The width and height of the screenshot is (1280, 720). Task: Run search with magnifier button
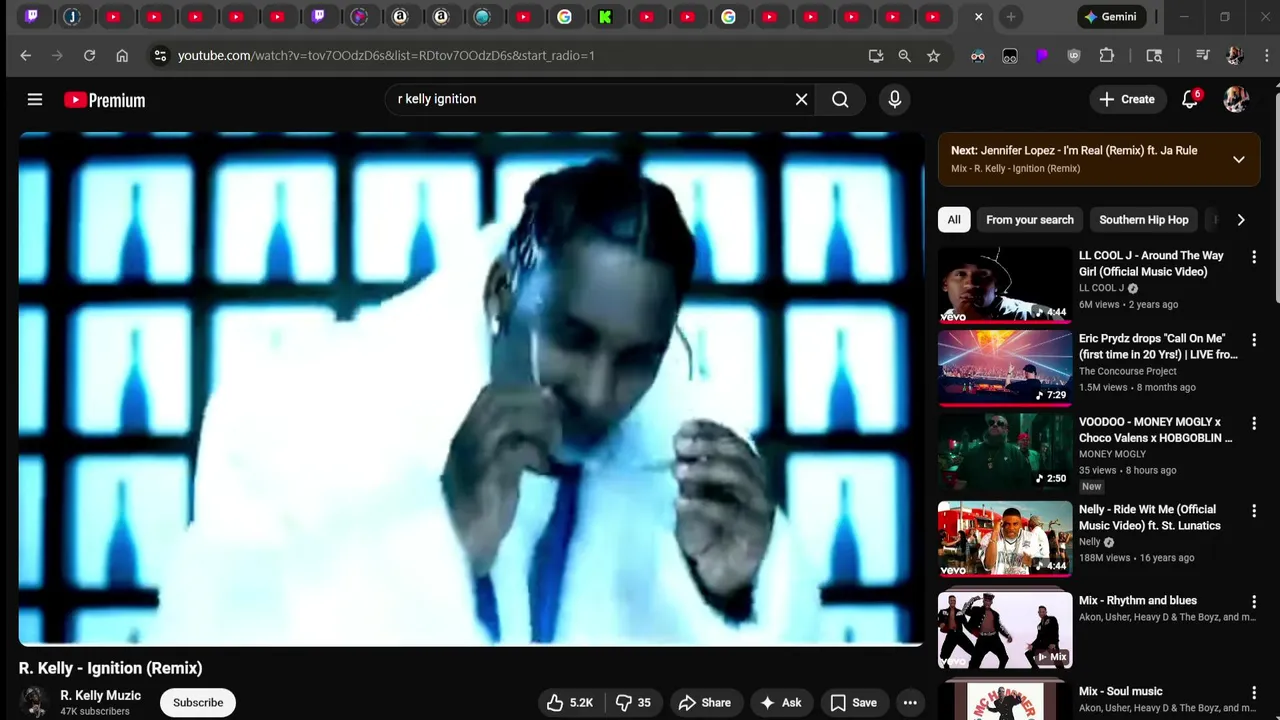pos(840,99)
